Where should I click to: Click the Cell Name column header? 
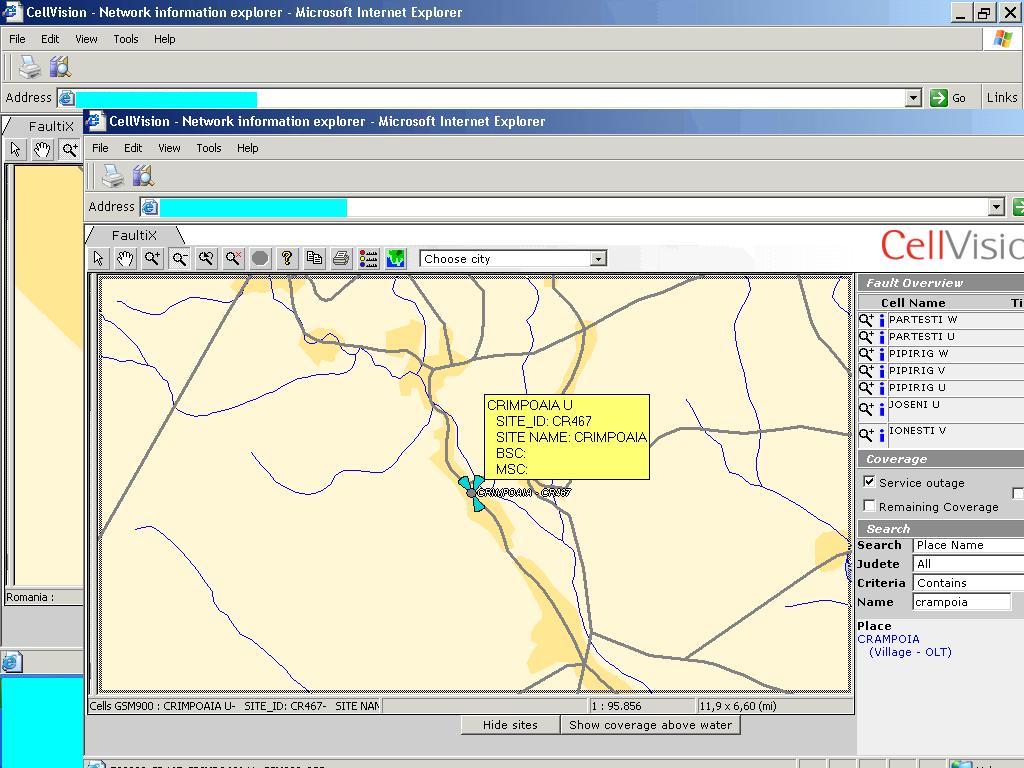[913, 302]
